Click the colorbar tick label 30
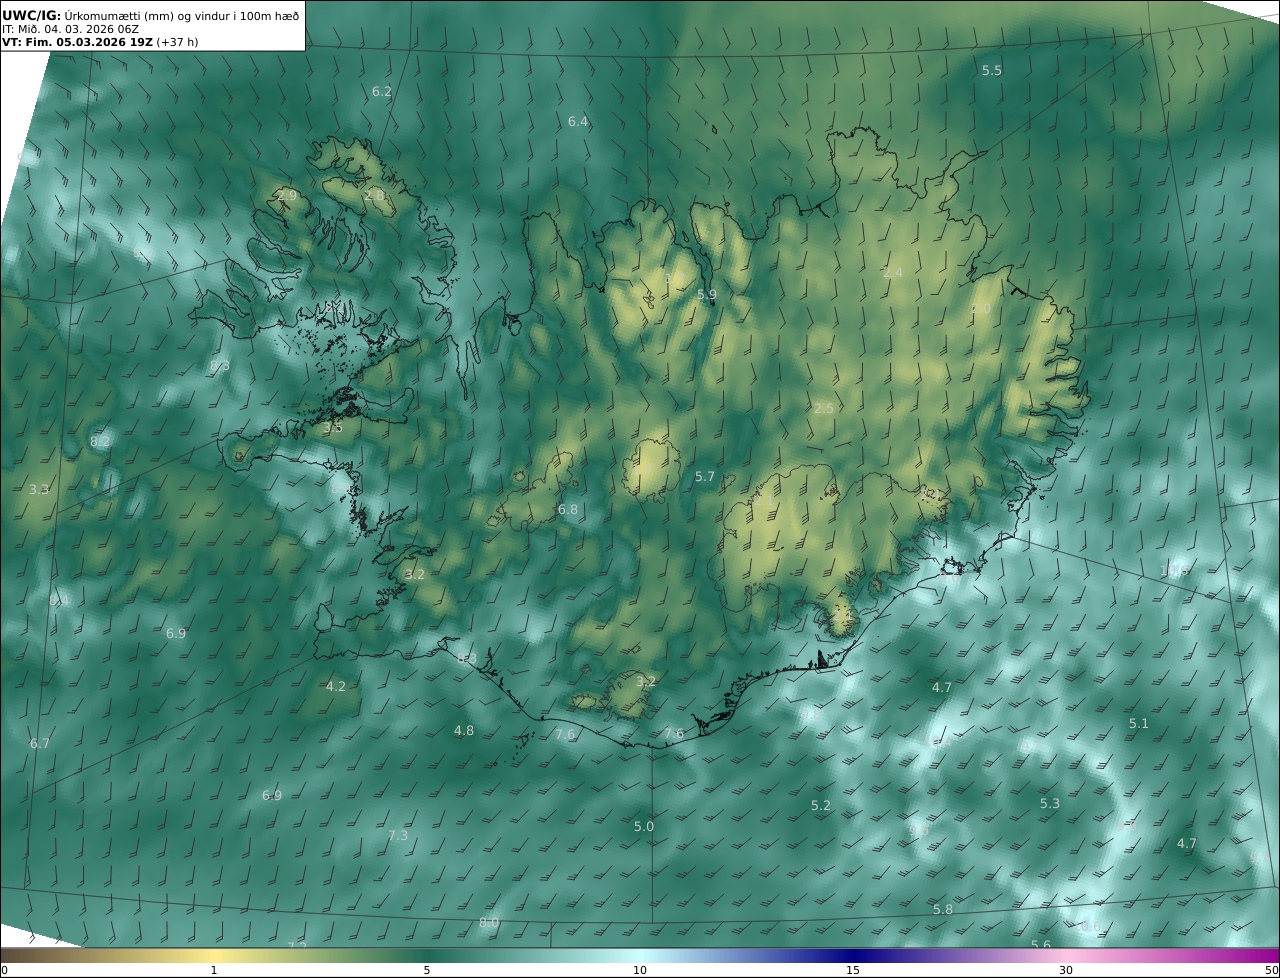1280x978 pixels. pos(1066,970)
